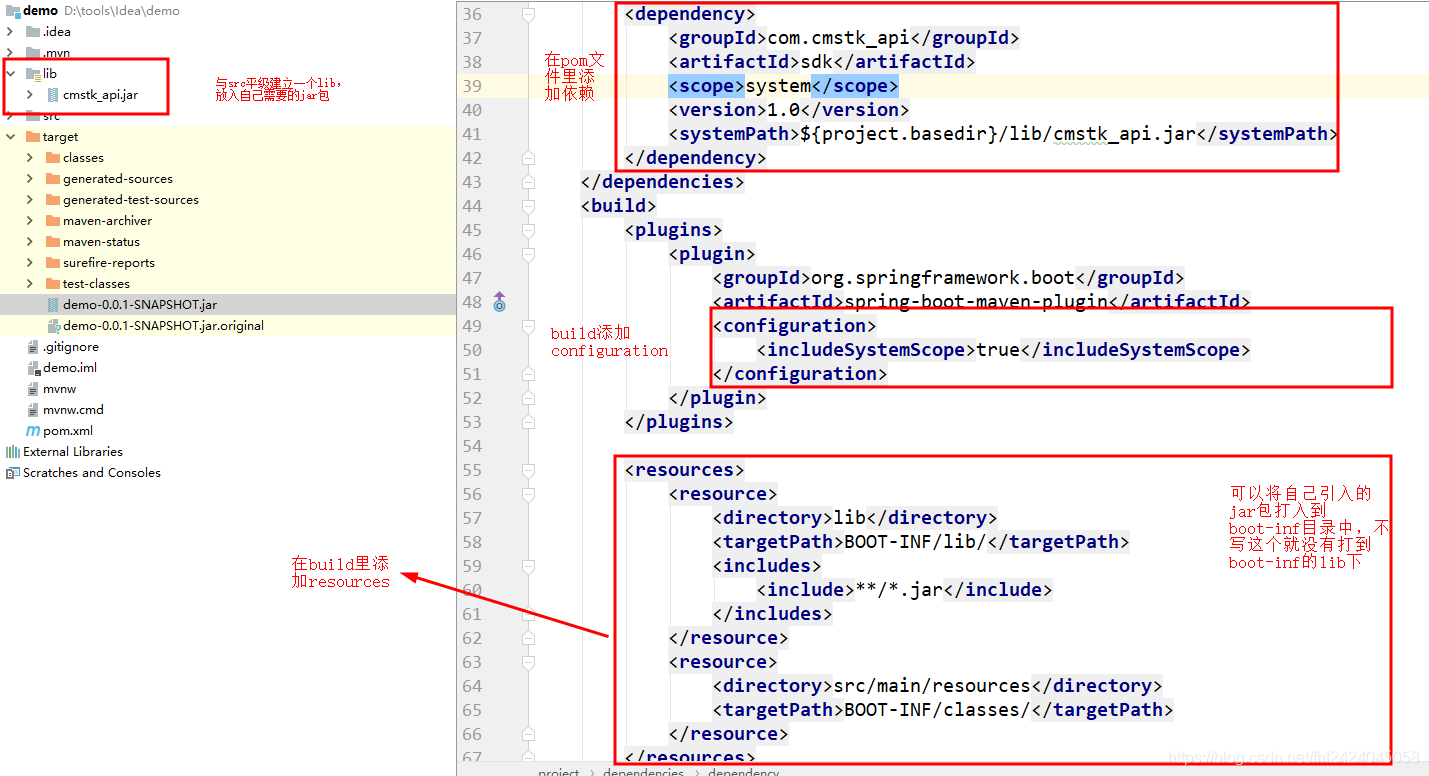Screen dimensions: 1429x776
Task: Click the mvnw.cmd file icon
Action: pos(33,410)
